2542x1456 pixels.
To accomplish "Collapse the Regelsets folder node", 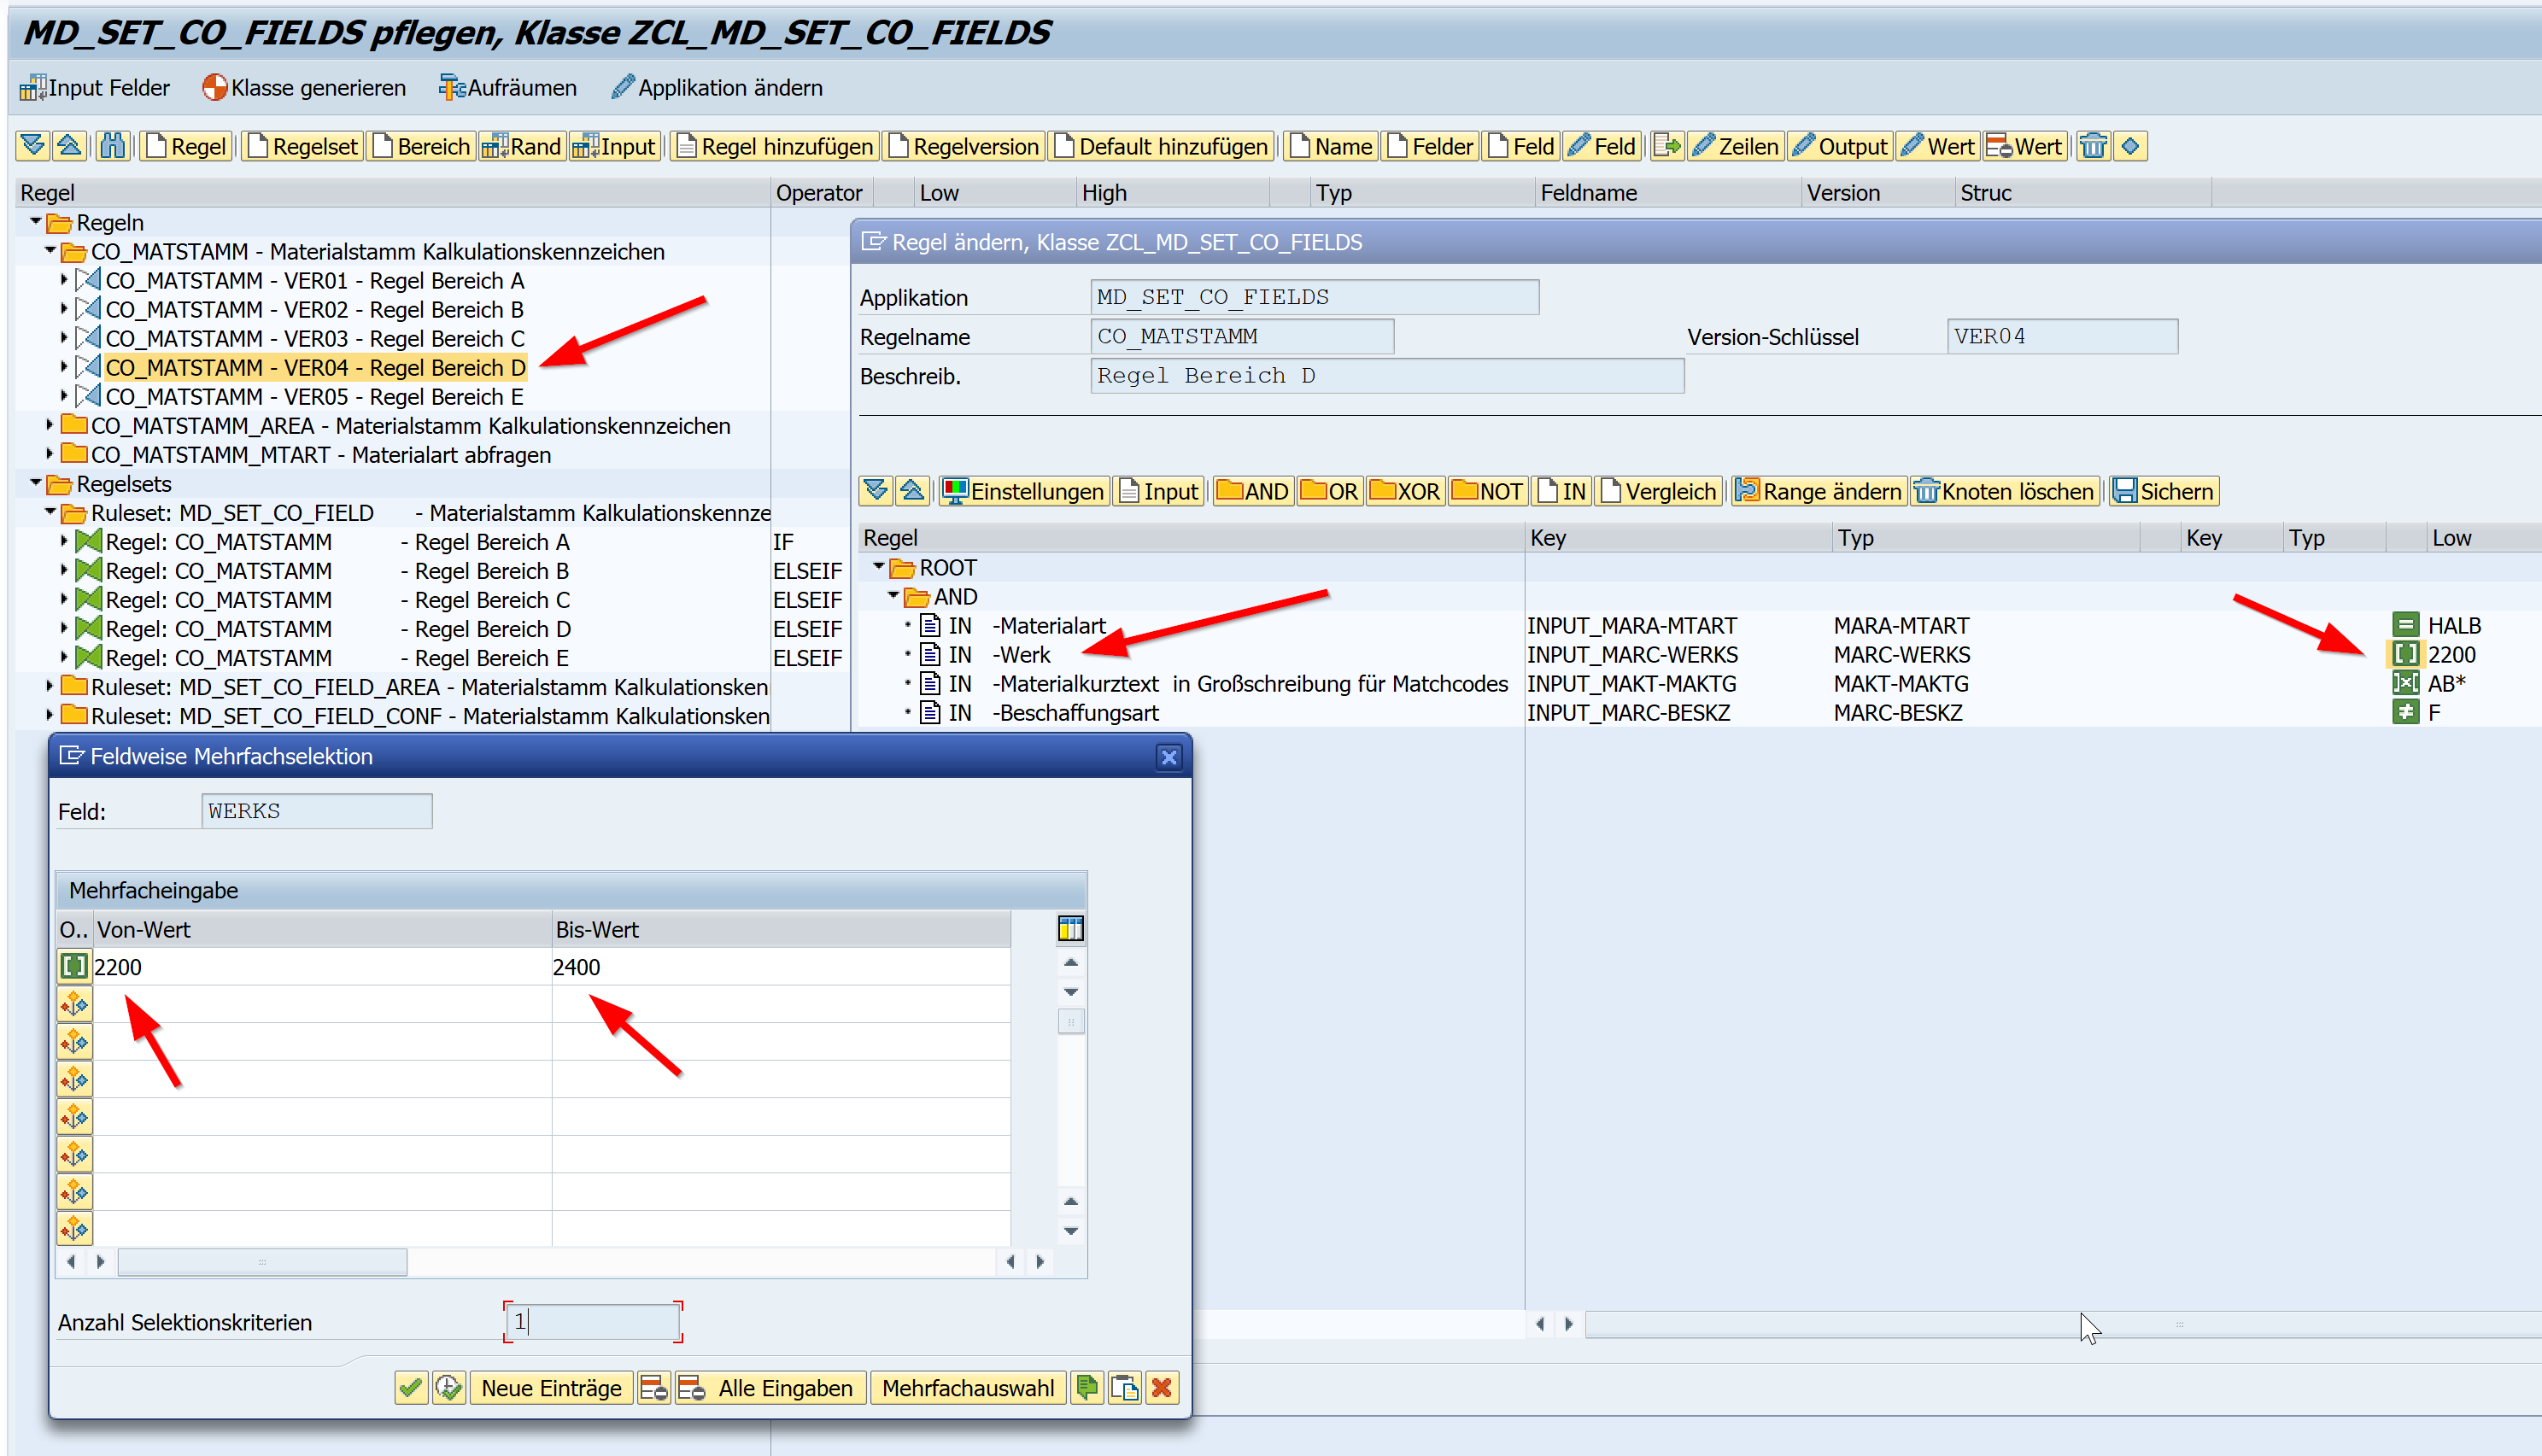I will [x=35, y=483].
